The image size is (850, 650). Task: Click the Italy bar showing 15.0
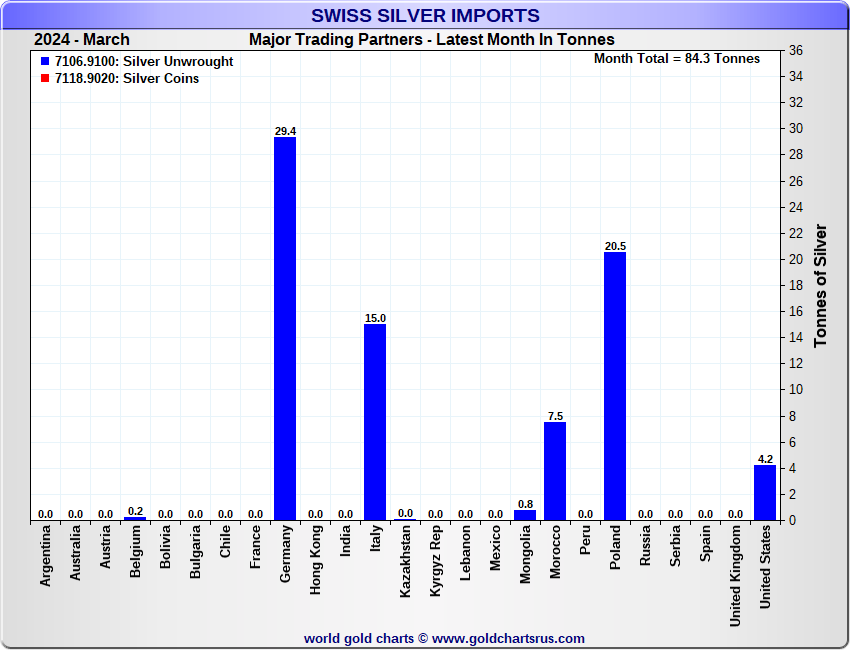pos(375,422)
